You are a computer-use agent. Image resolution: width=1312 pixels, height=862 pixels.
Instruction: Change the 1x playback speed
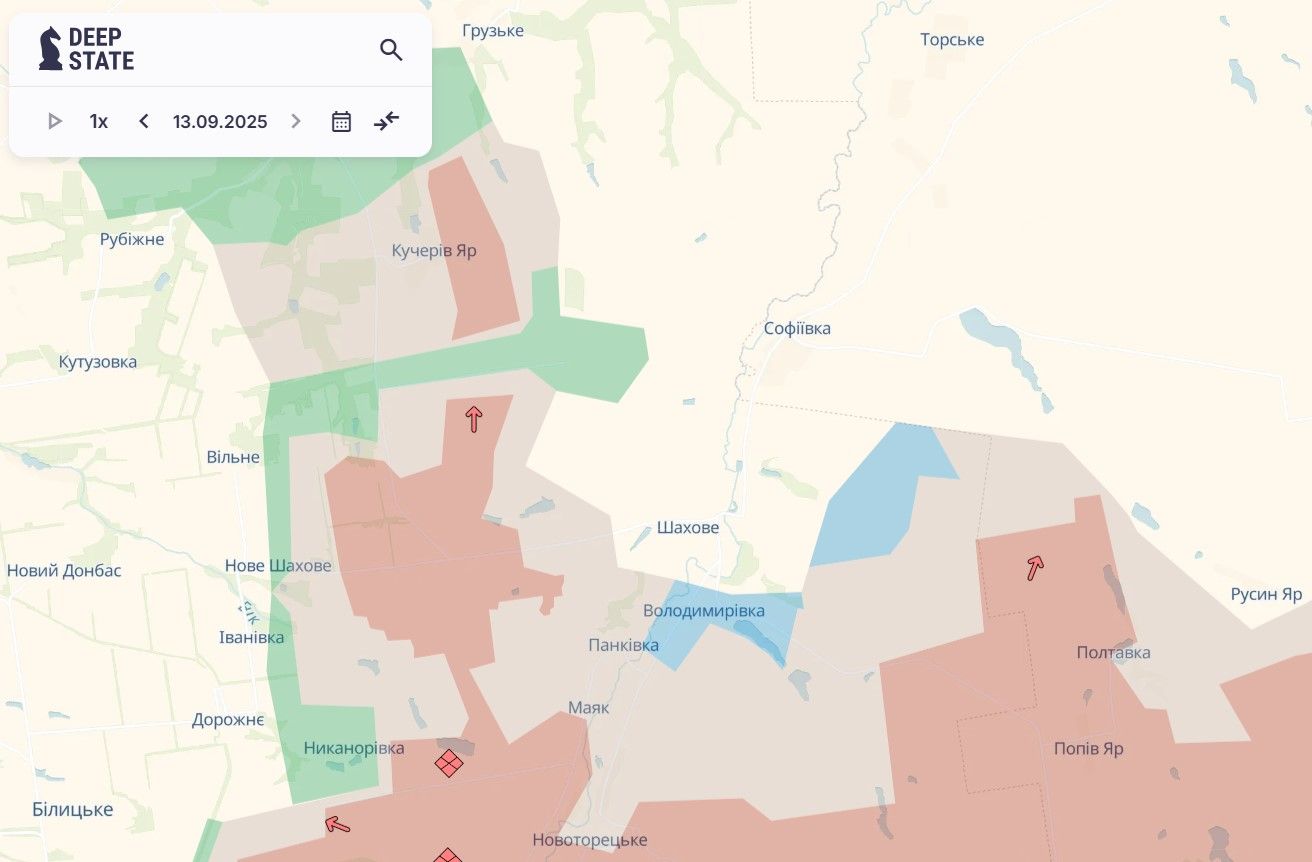click(98, 122)
